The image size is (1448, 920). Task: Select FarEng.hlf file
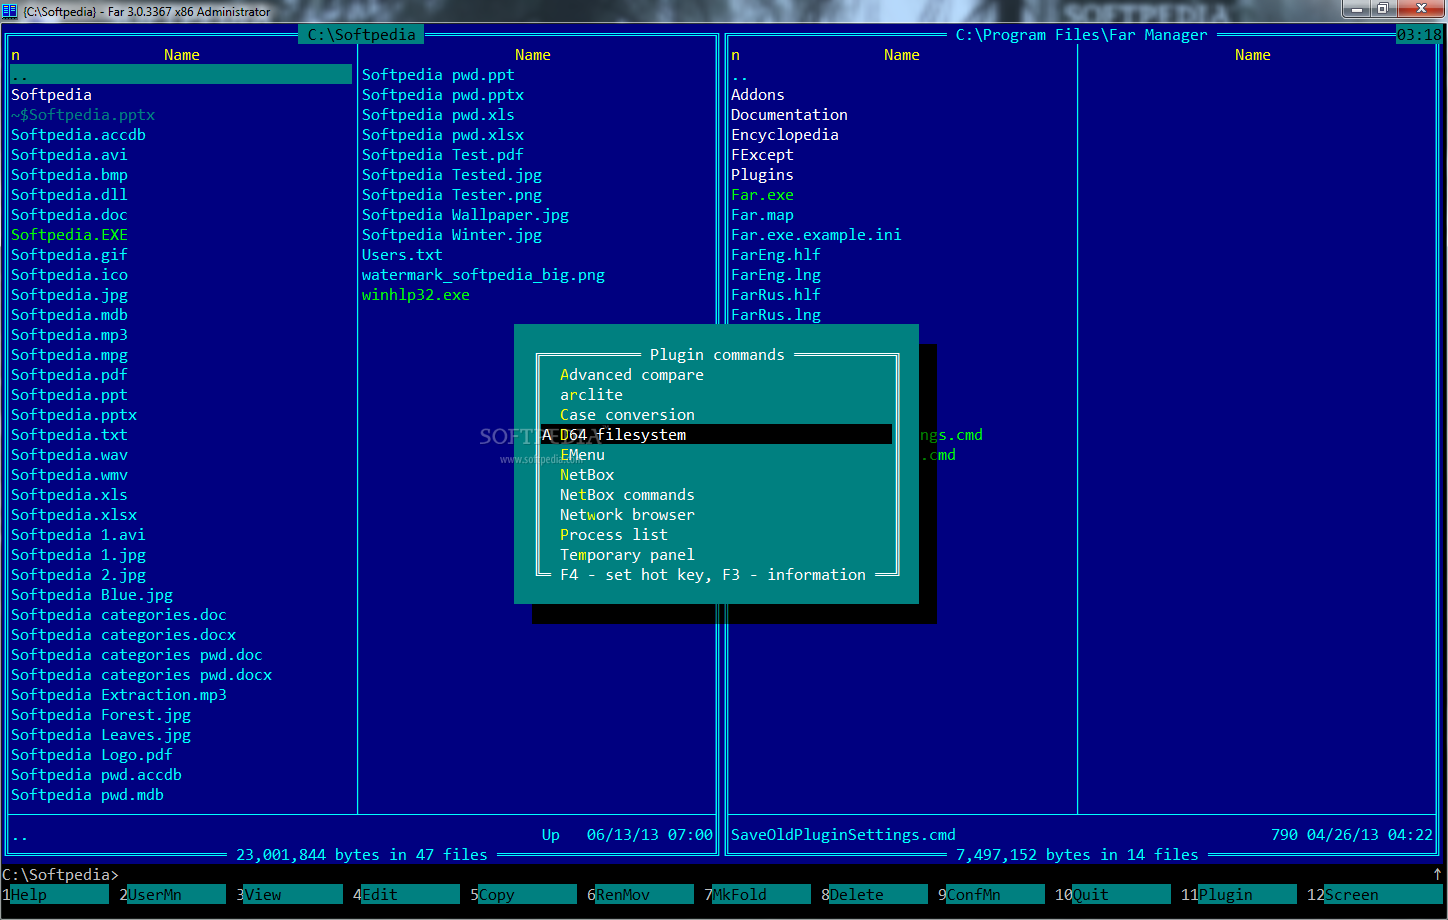pos(776,255)
